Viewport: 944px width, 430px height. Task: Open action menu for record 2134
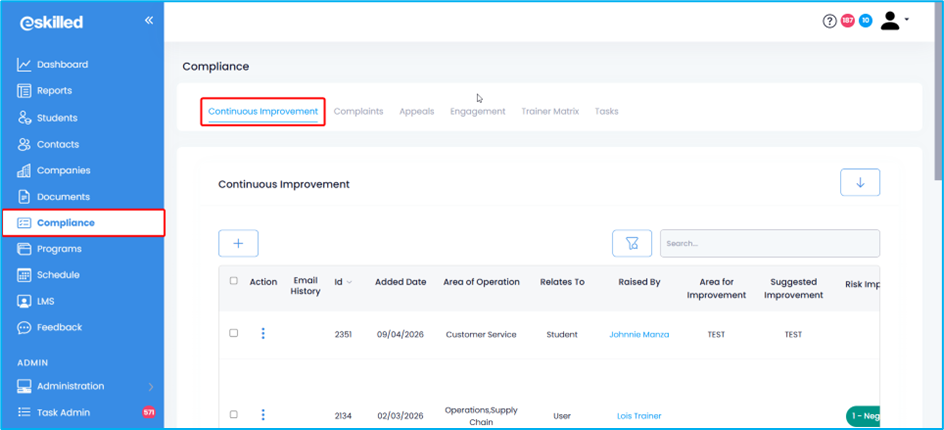coord(263,415)
